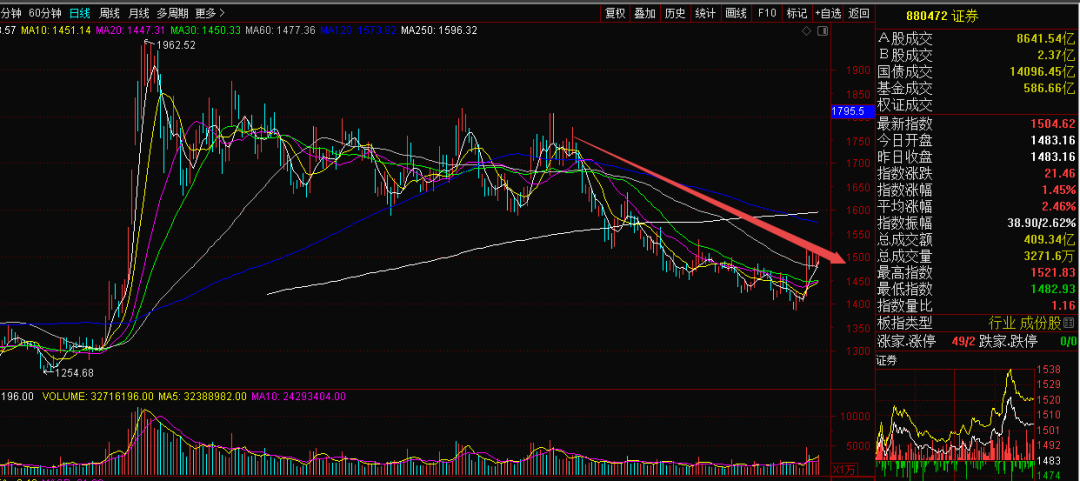Click the small diamond icon above chart
Viewport: 1080px width, 481px height.
807,32
